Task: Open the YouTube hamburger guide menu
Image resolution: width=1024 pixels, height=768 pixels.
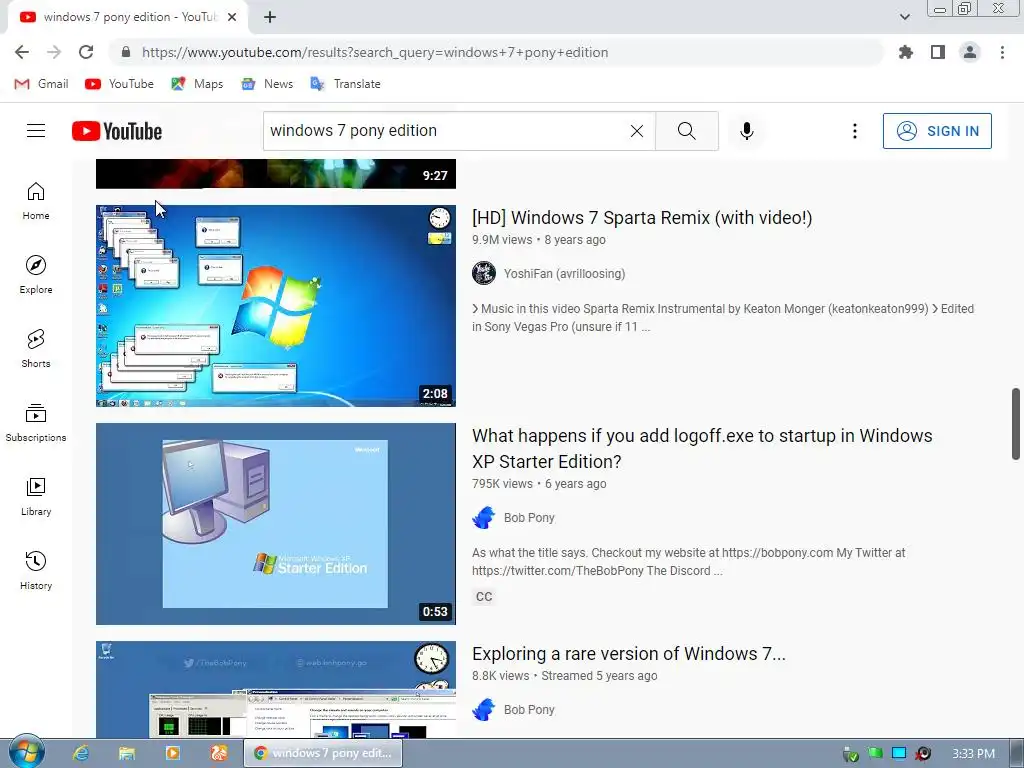Action: [36, 131]
